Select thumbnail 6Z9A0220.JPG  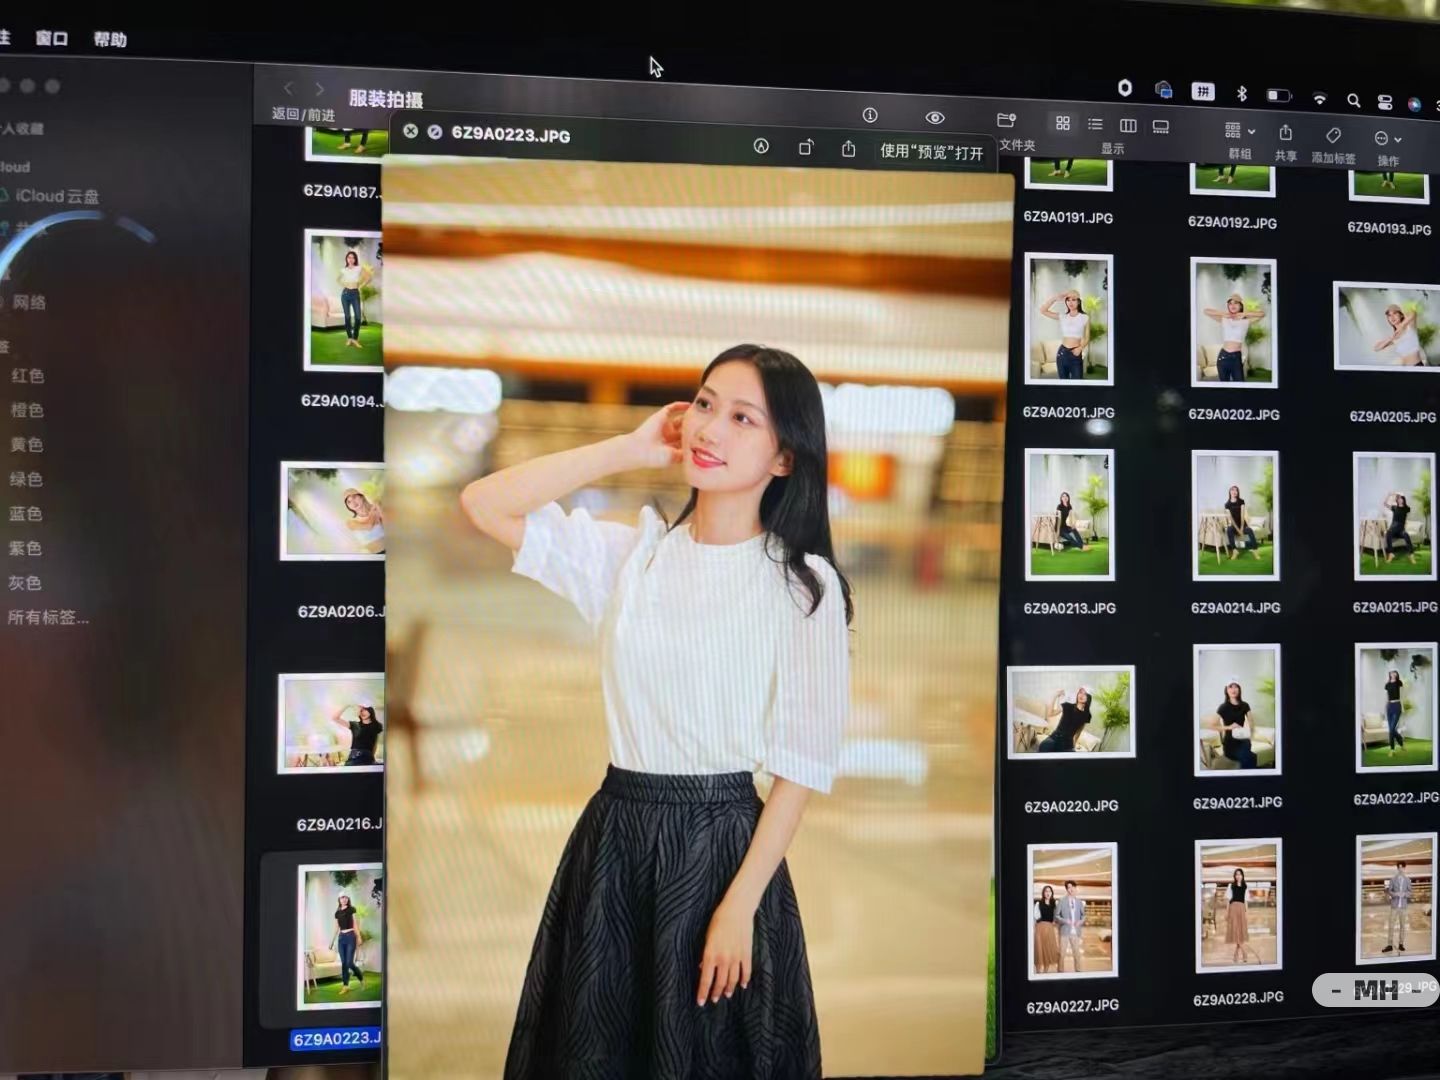pyautogui.click(x=1071, y=712)
